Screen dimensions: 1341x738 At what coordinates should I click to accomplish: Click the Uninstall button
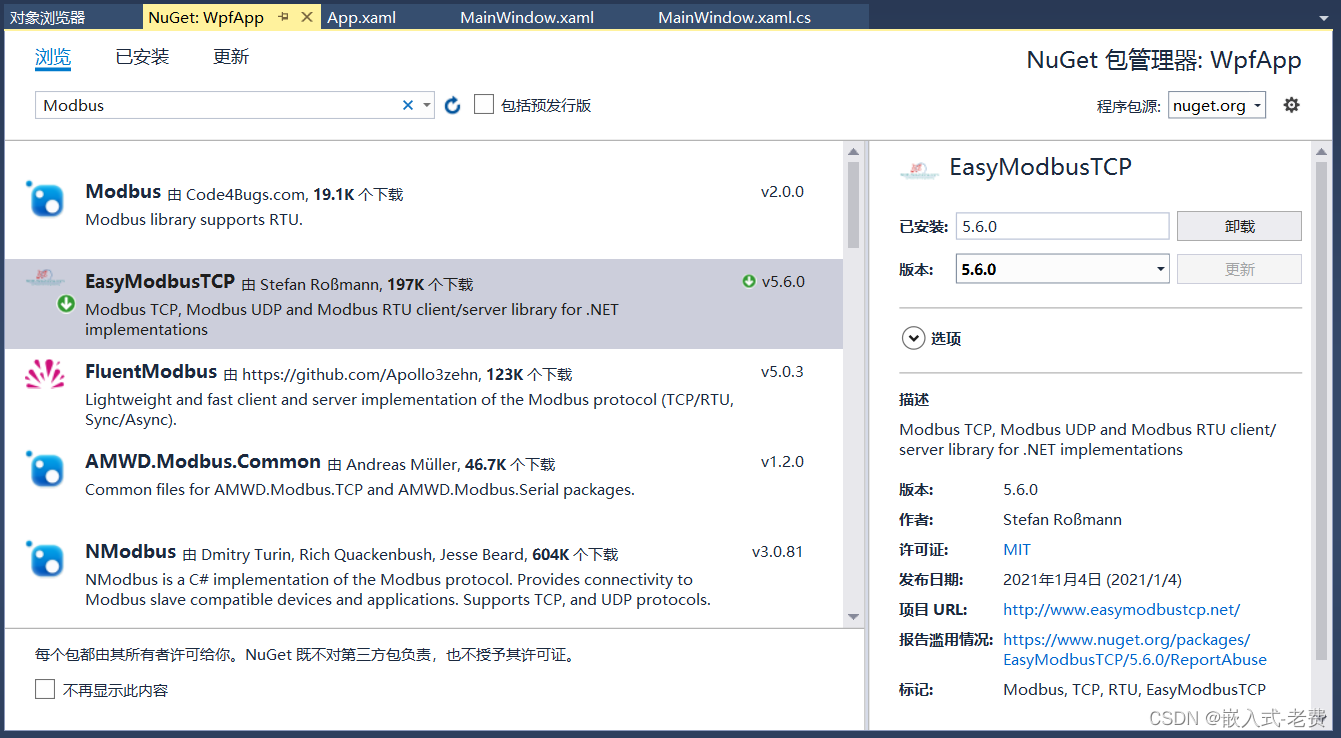click(1239, 226)
